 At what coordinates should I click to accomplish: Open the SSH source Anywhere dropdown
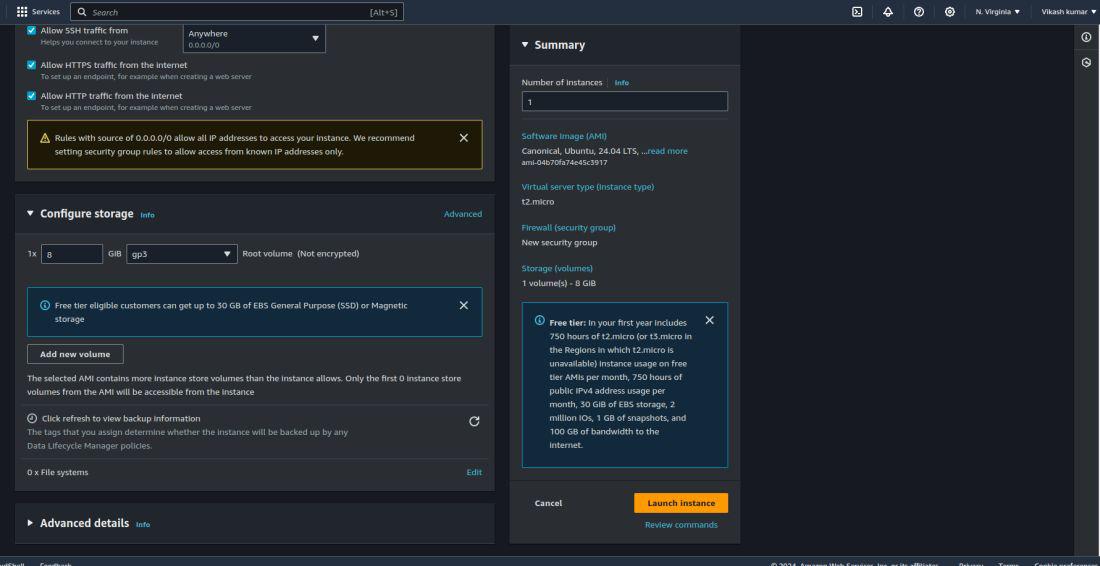pyautogui.click(x=254, y=38)
